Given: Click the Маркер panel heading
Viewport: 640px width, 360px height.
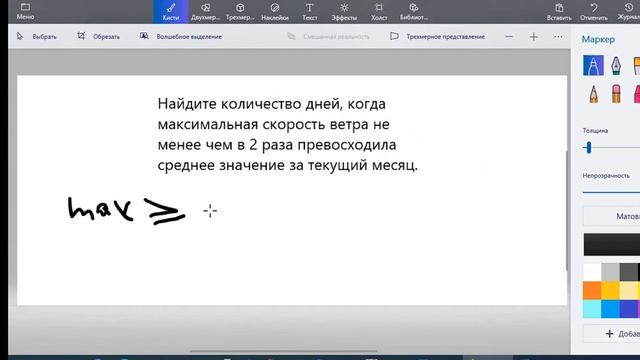Looking at the screenshot, I should pyautogui.click(x=598, y=39).
